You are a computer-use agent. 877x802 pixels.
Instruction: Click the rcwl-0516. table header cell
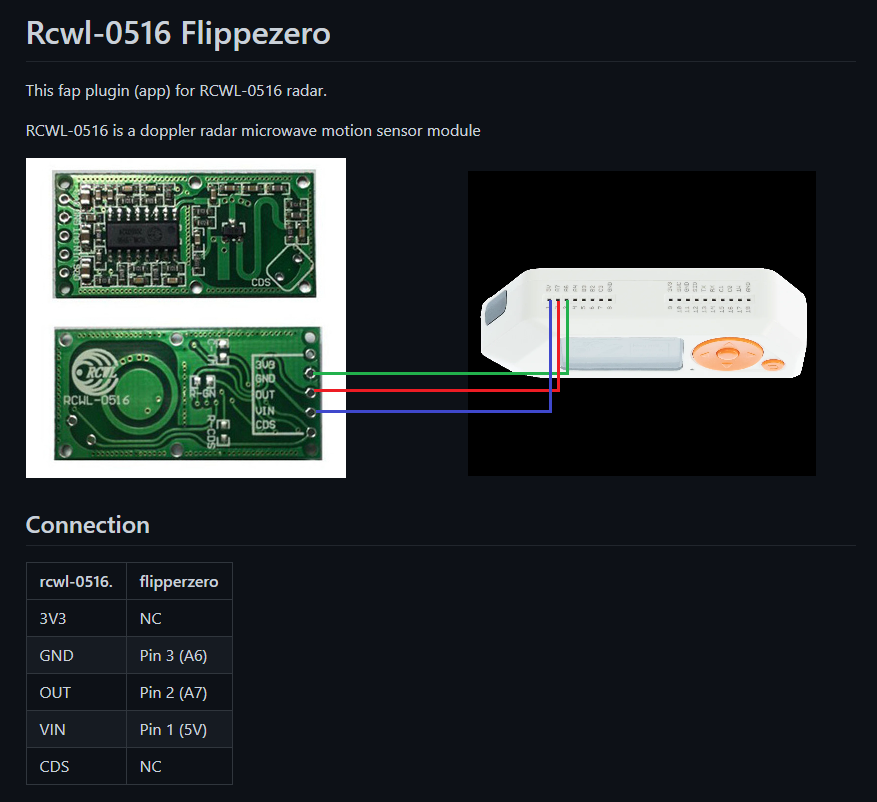[76, 581]
